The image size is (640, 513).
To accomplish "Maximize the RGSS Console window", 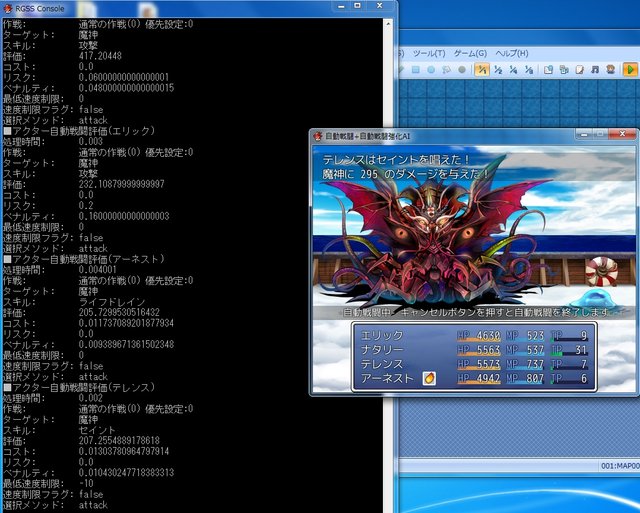I will point(358,6).
